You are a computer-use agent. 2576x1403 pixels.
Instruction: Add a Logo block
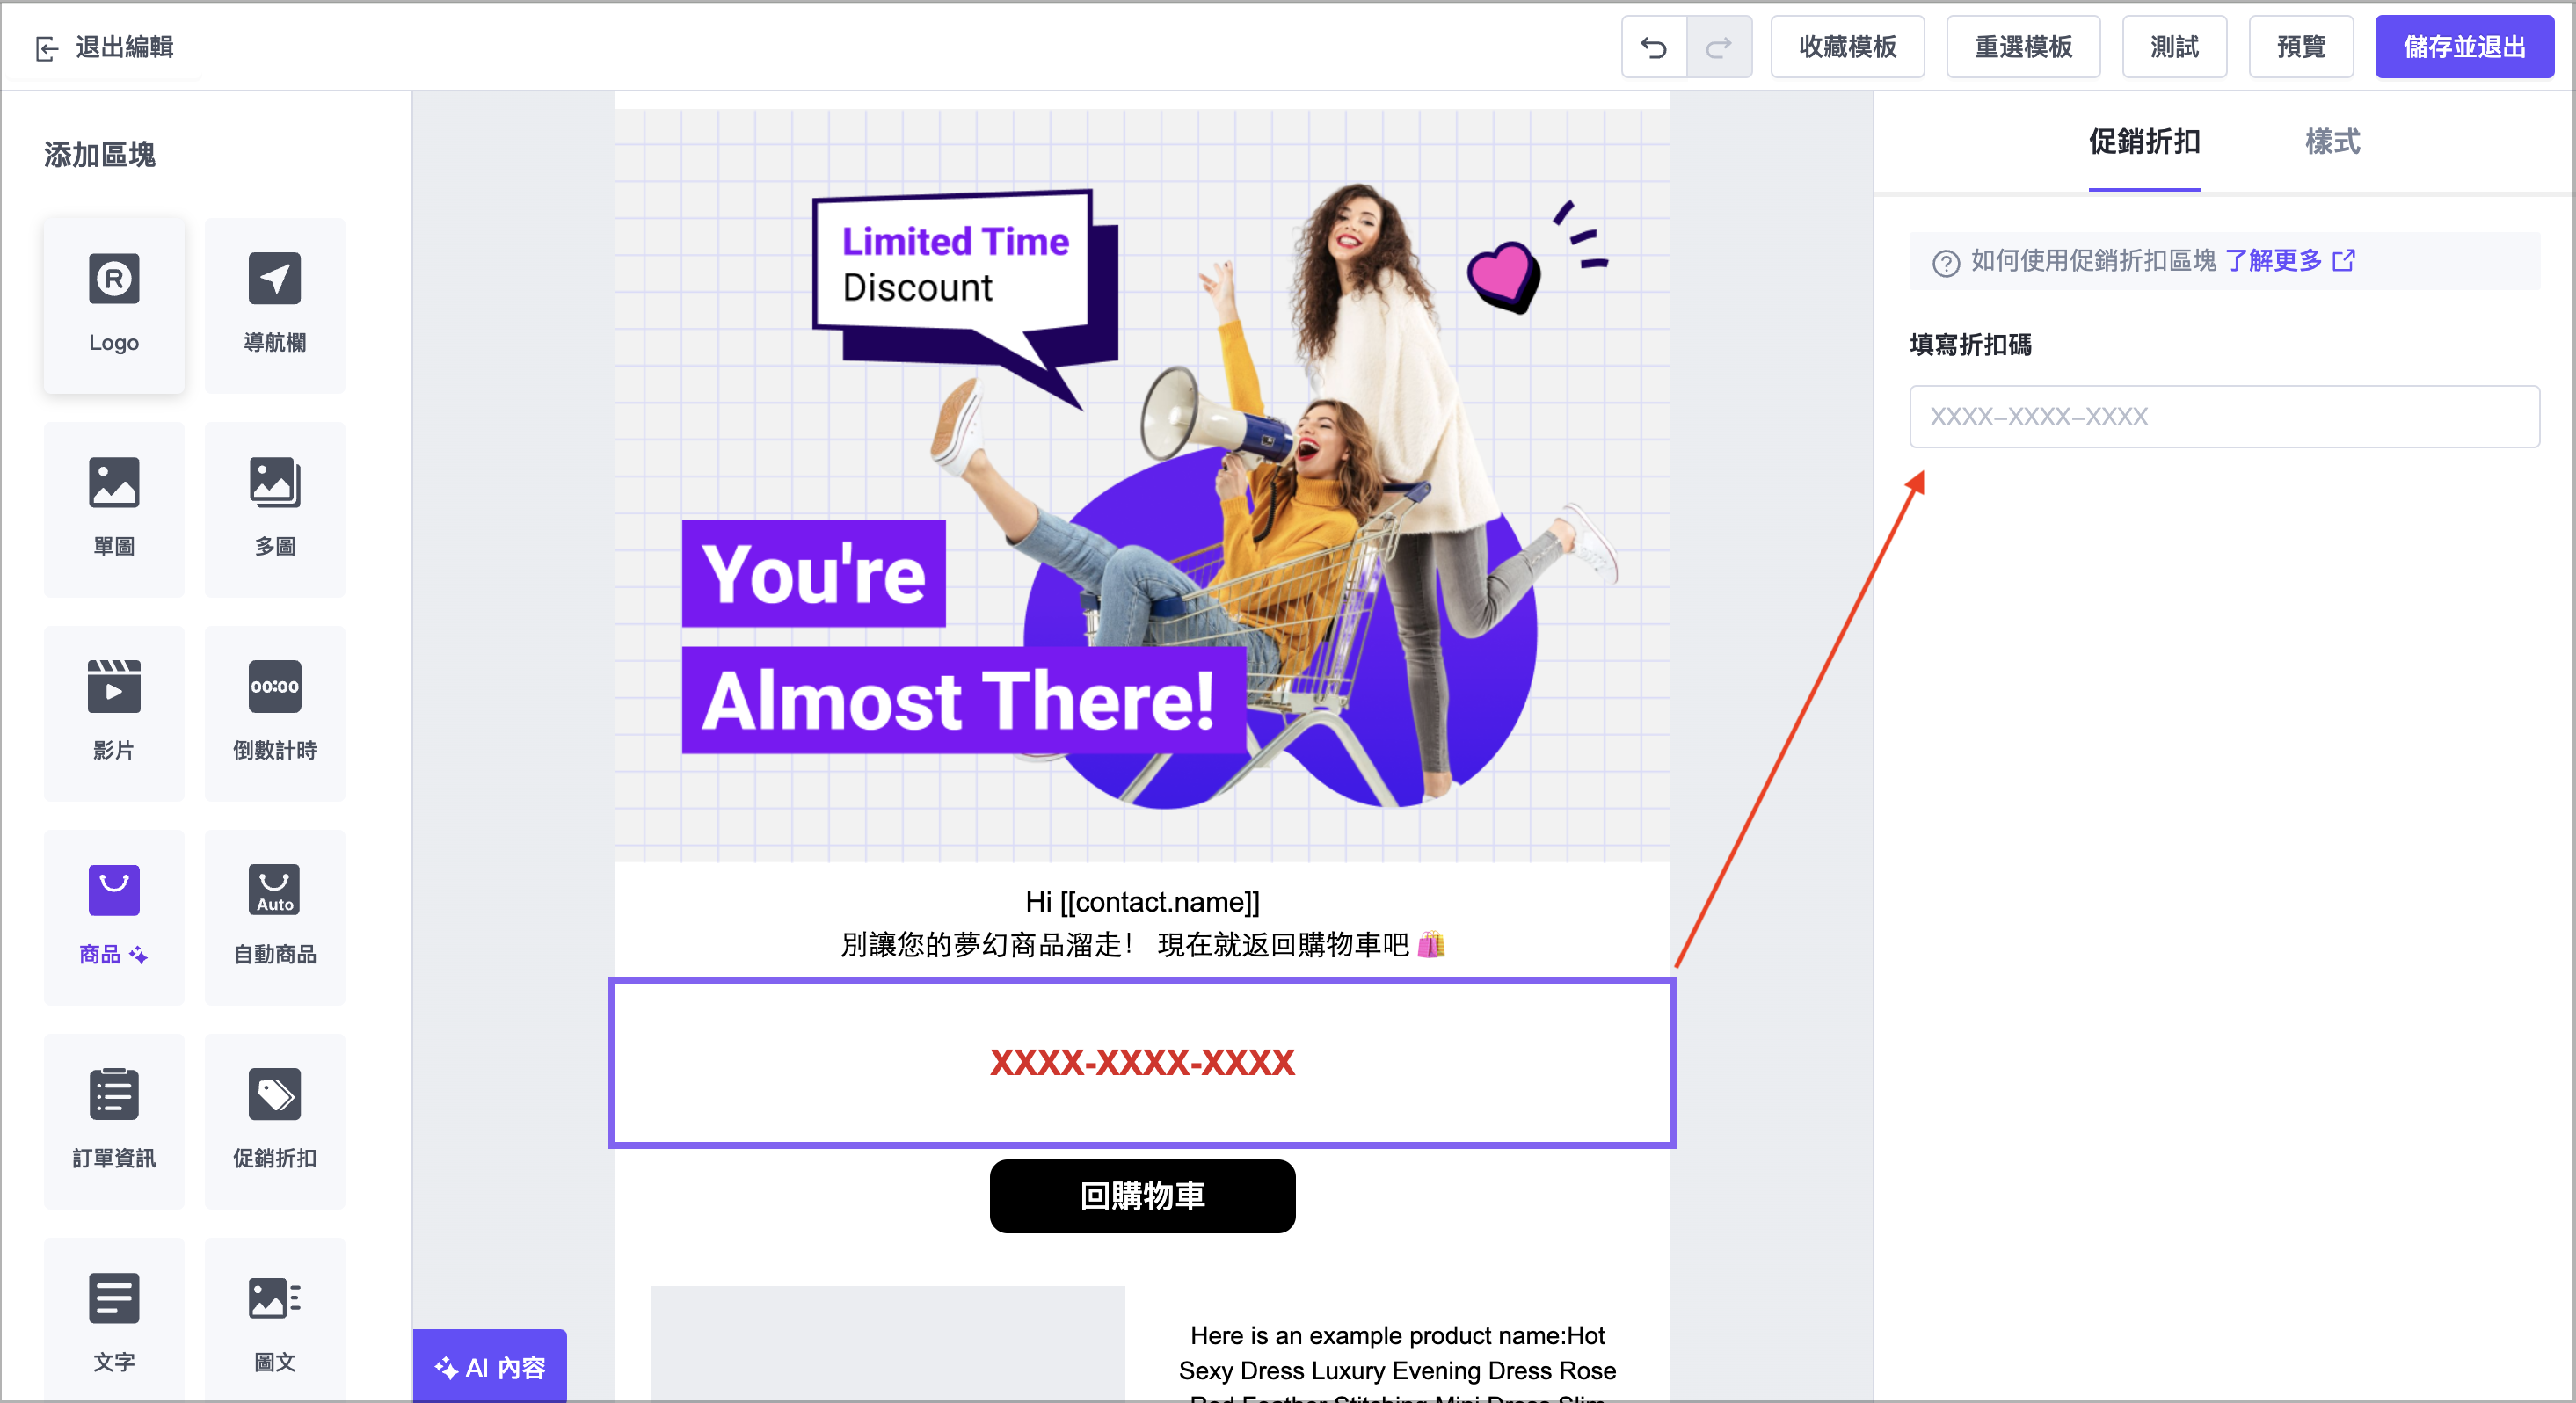pos(114,305)
